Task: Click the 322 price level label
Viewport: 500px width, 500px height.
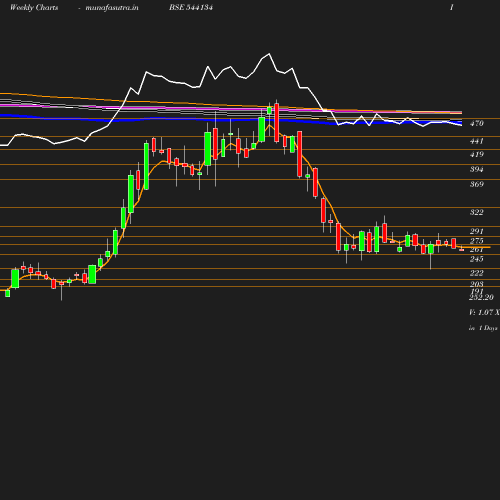Action: tap(477, 212)
